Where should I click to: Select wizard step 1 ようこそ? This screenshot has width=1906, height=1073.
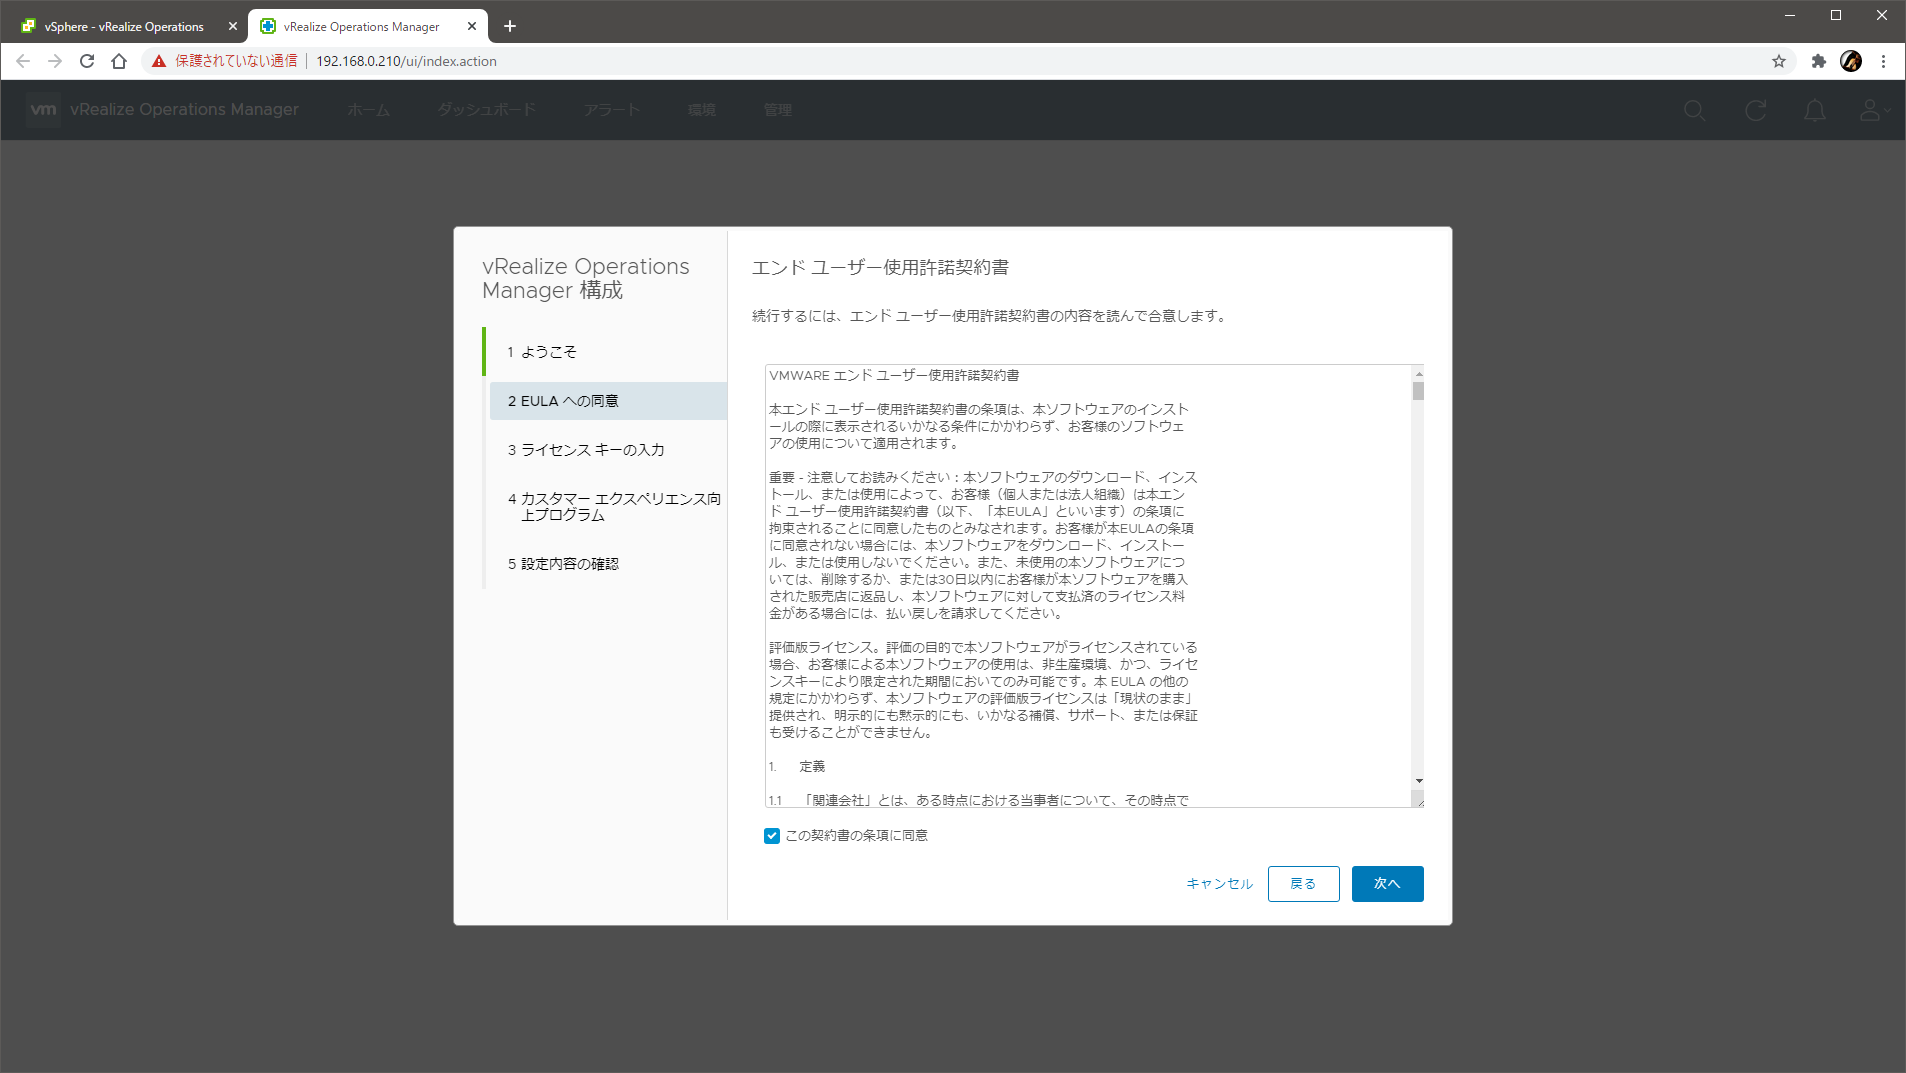point(548,352)
